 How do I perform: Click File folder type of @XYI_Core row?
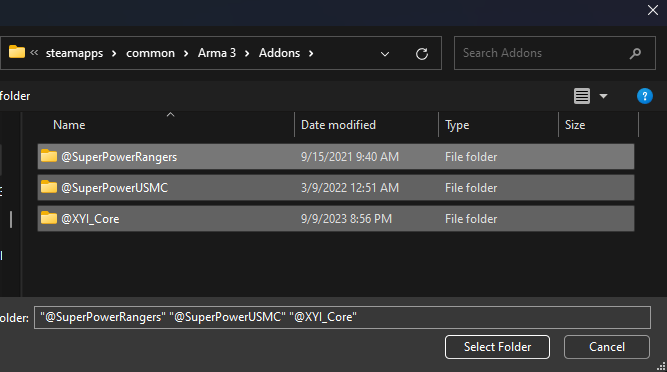pyautogui.click(x=471, y=219)
